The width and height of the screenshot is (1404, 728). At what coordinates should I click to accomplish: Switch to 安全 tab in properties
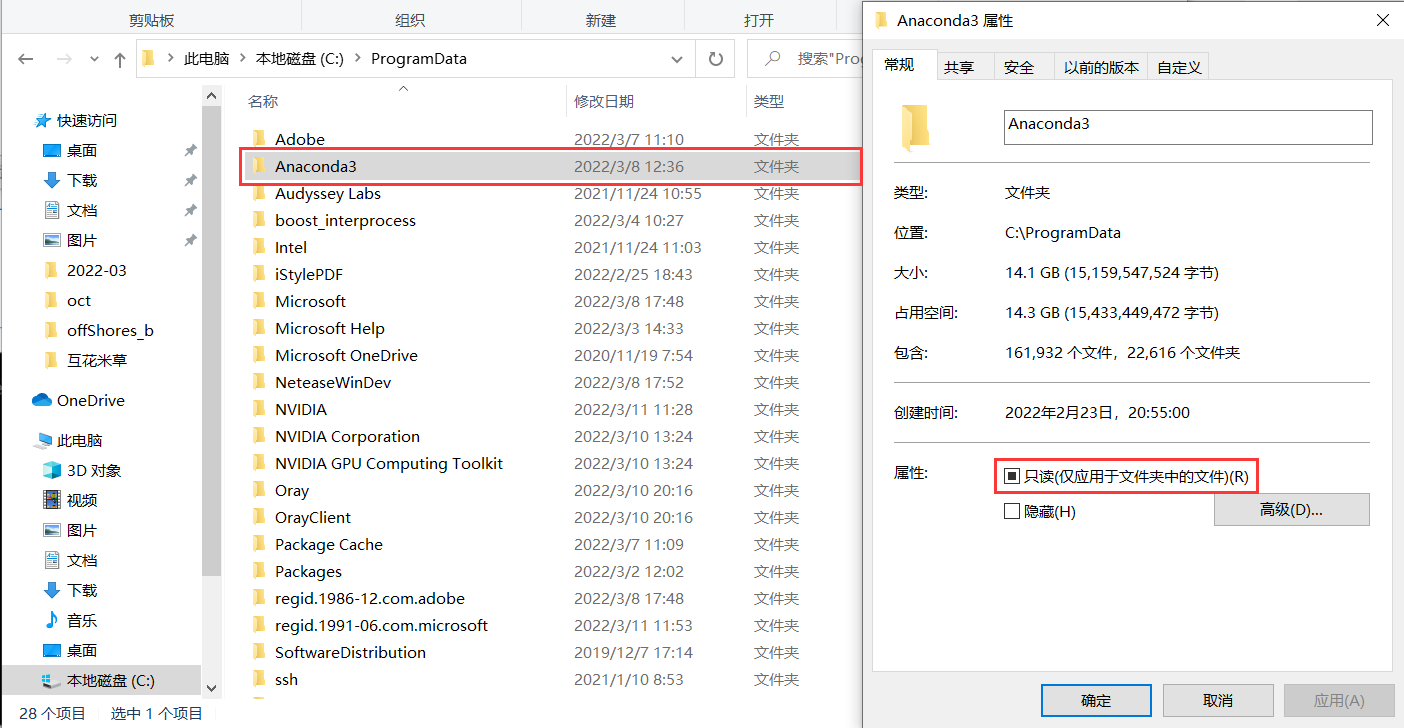[x=1019, y=67]
